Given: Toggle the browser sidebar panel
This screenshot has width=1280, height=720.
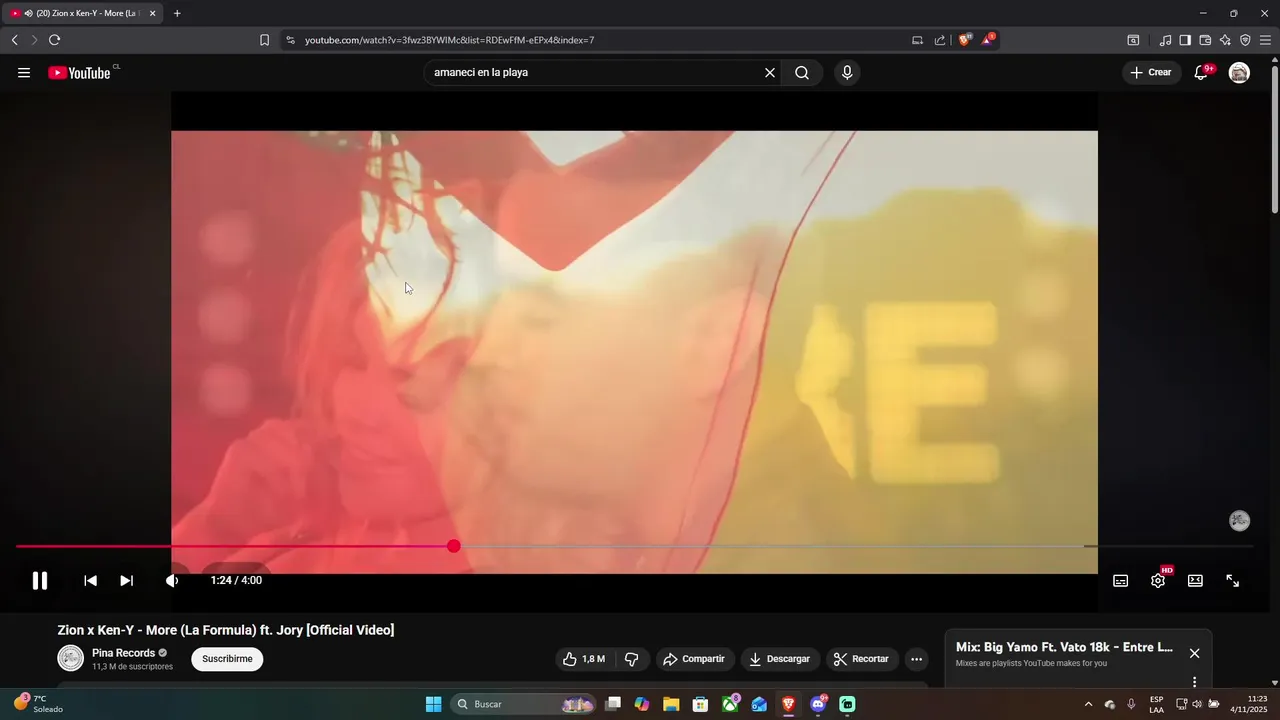Looking at the screenshot, I should 1185,40.
